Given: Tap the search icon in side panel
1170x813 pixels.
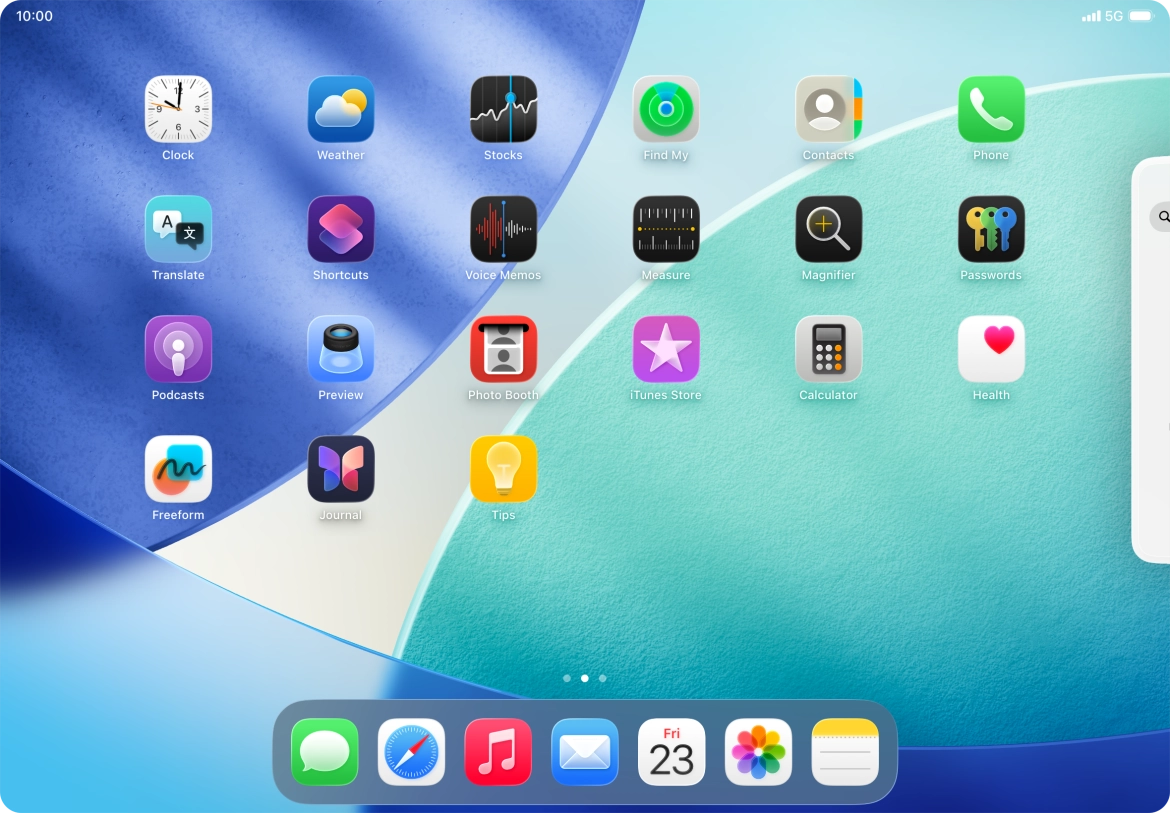Looking at the screenshot, I should point(1163,216).
